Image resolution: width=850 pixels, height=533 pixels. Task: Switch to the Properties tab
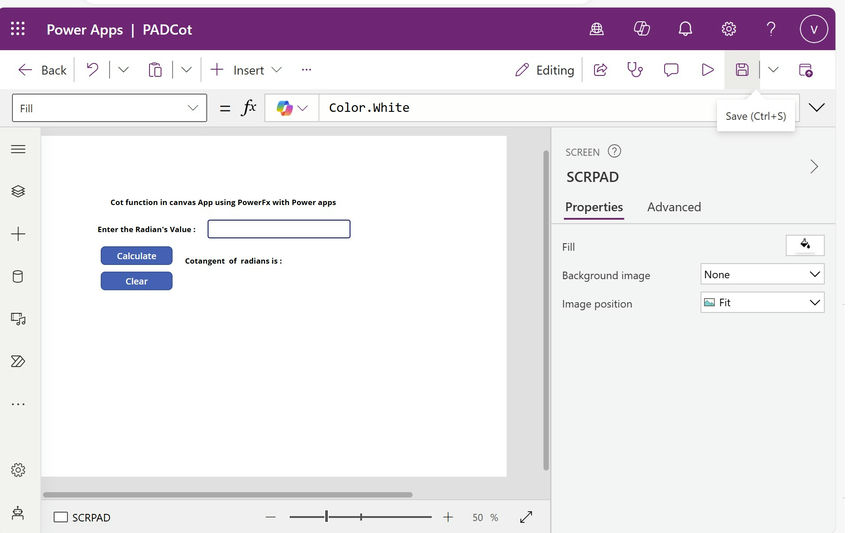coord(594,207)
